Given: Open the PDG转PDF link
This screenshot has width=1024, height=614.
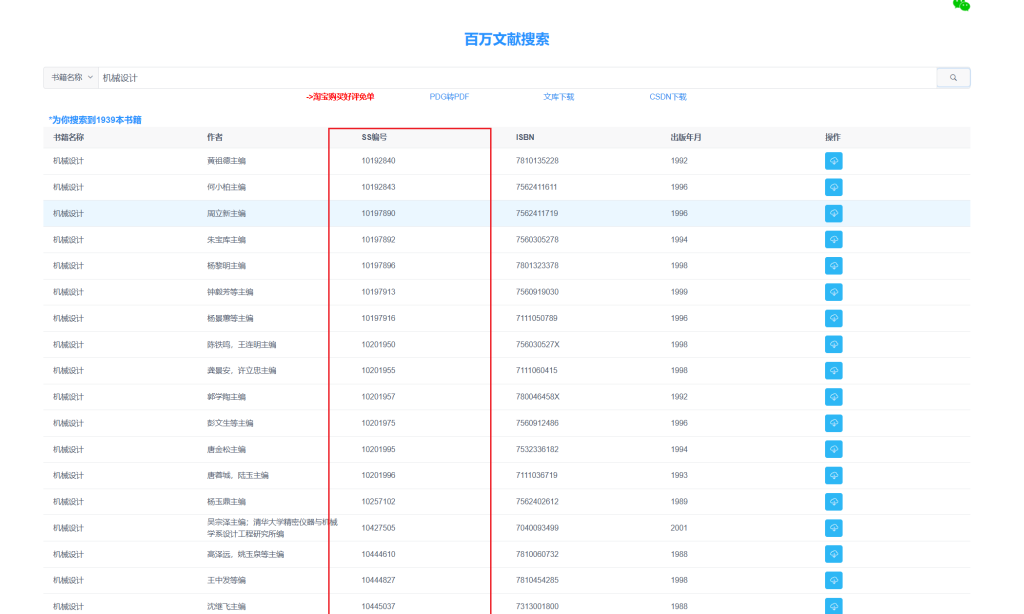Looking at the screenshot, I should 449,97.
